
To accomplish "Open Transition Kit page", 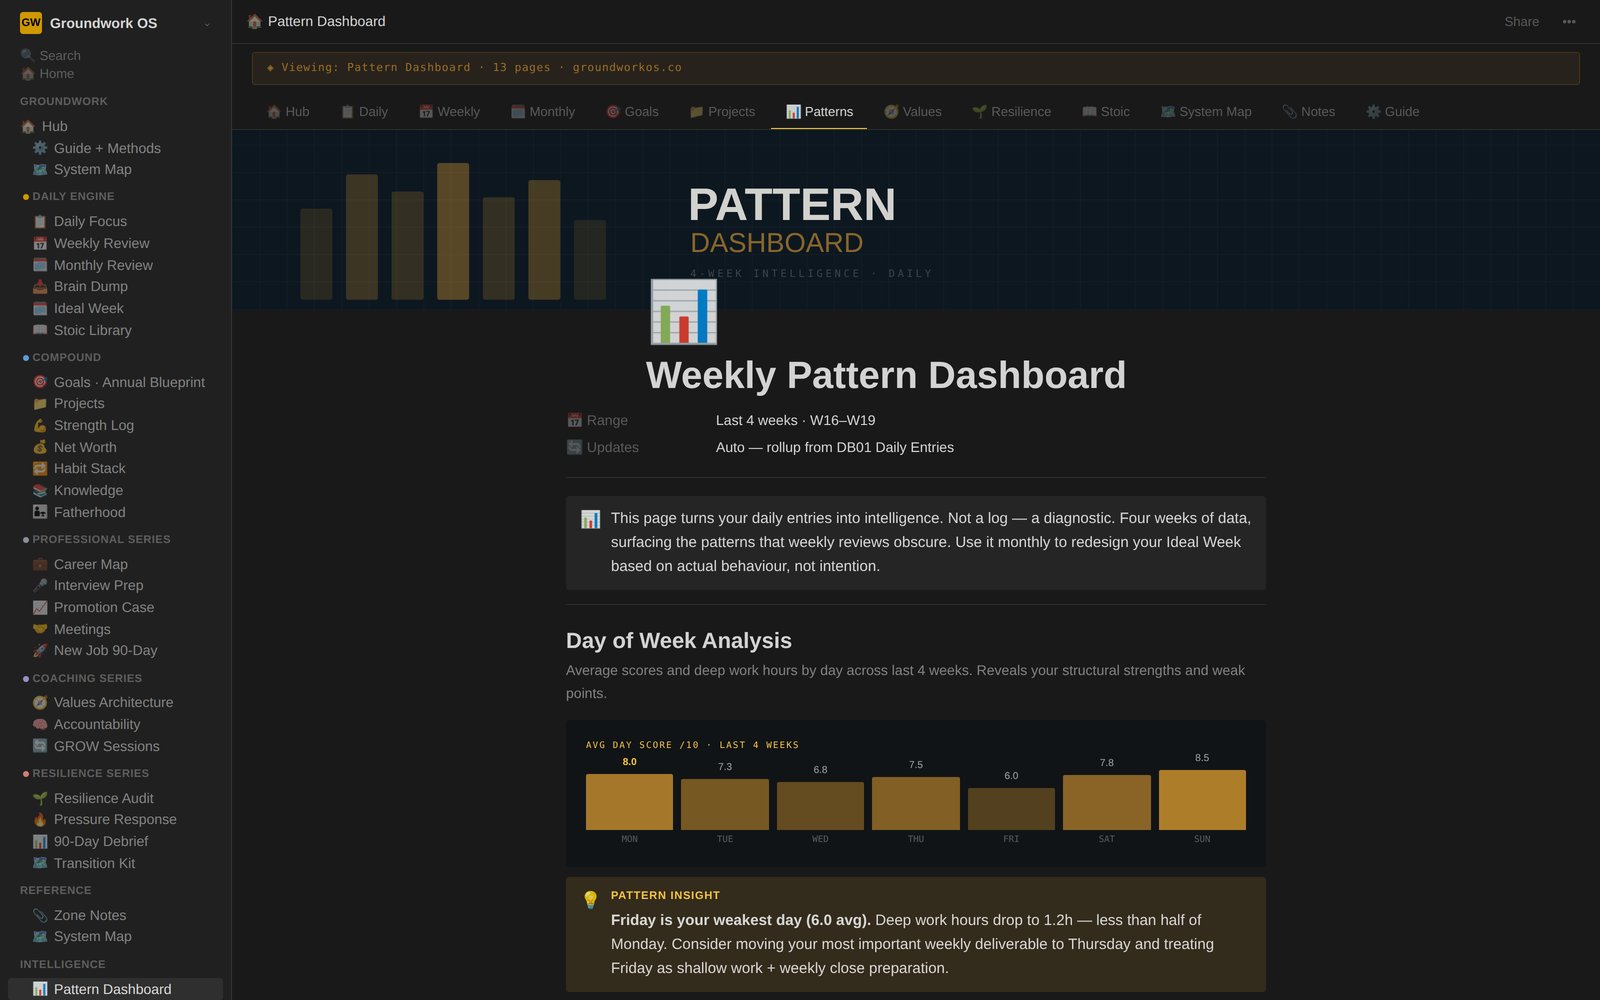I will click(x=115, y=863).
